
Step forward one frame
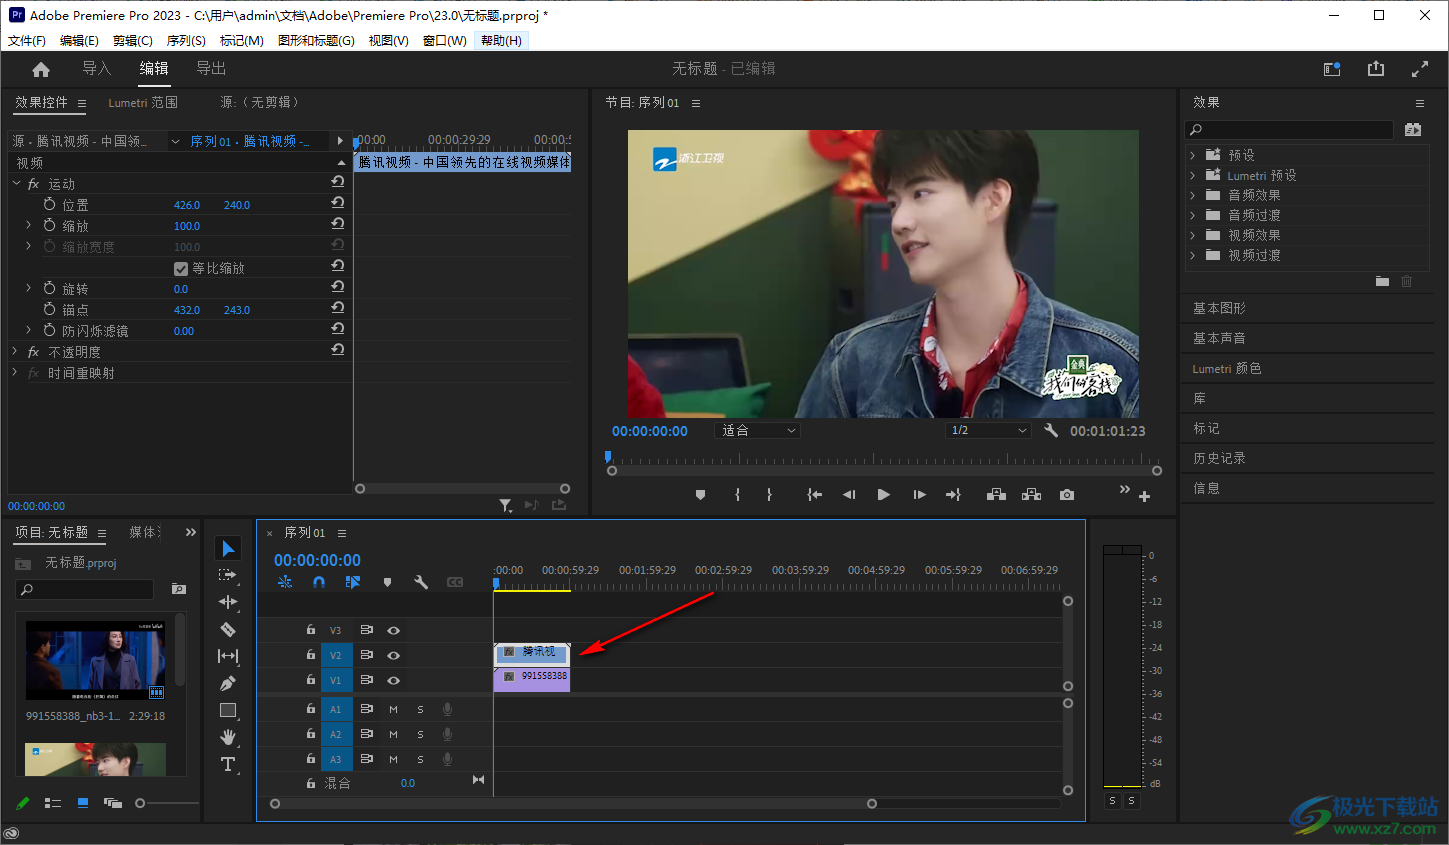click(x=919, y=495)
